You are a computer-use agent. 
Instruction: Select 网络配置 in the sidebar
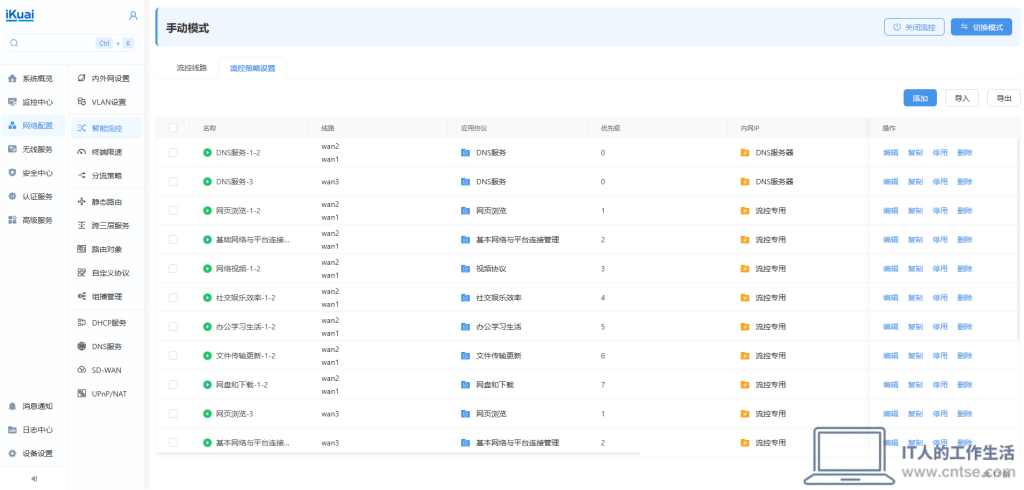[x=34, y=125]
